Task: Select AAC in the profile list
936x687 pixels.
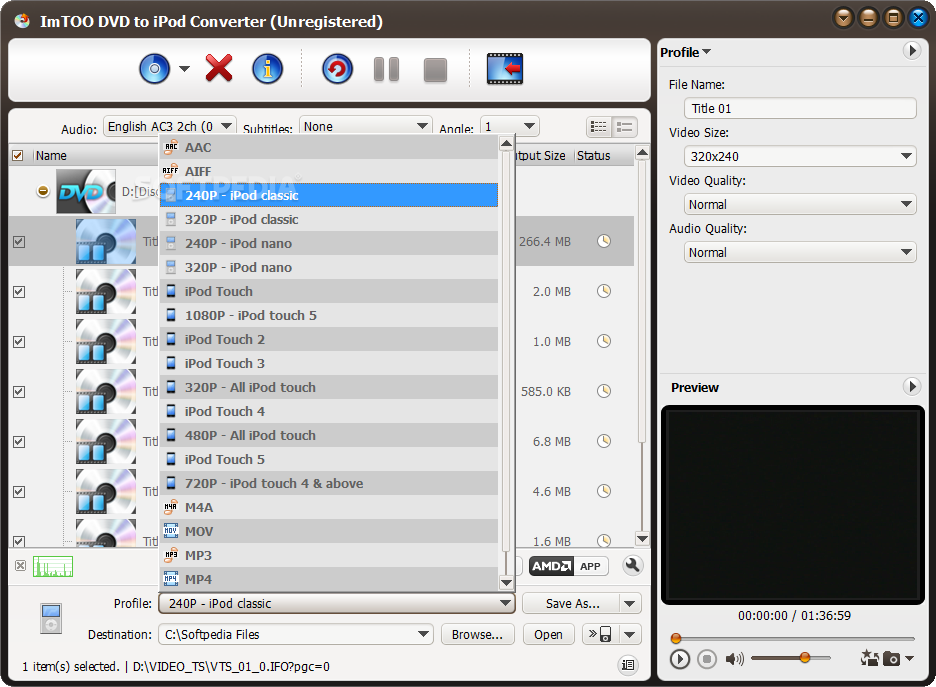Action: [x=329, y=147]
